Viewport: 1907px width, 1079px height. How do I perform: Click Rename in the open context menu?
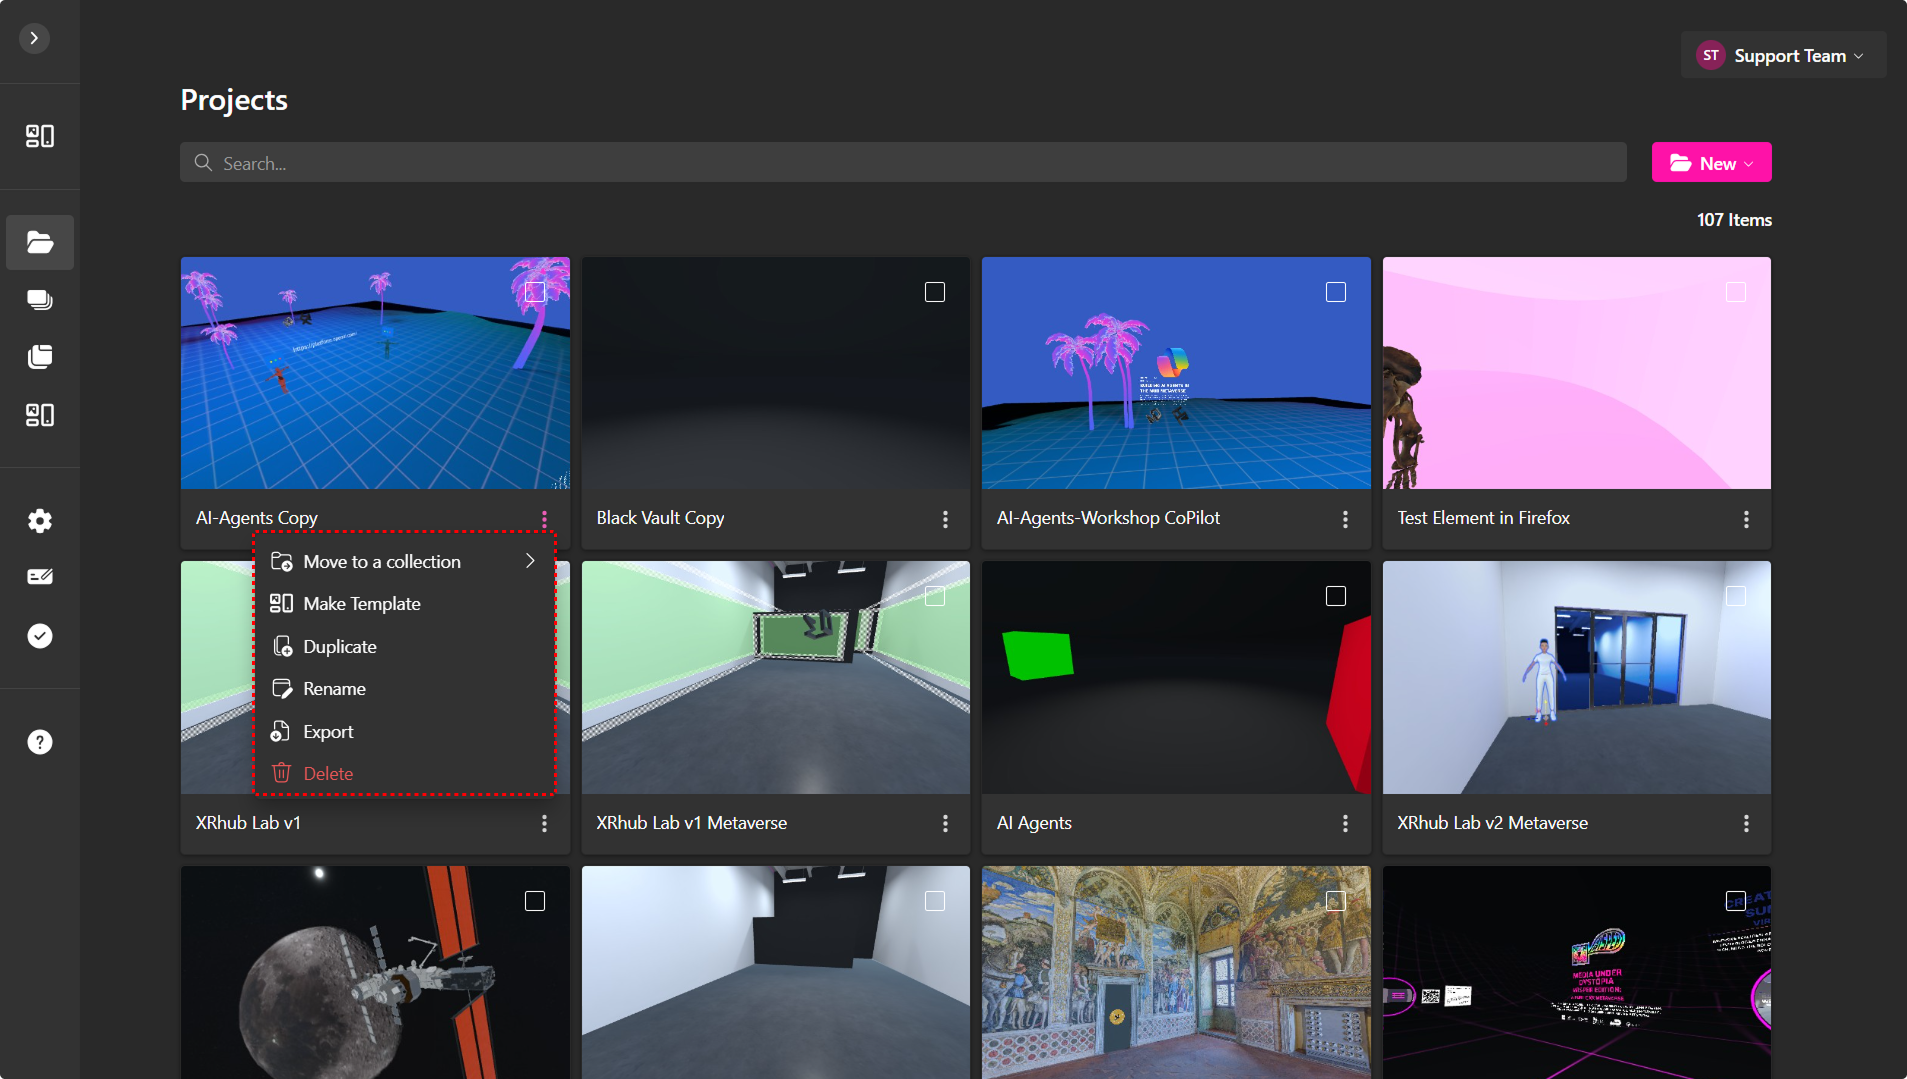point(333,688)
